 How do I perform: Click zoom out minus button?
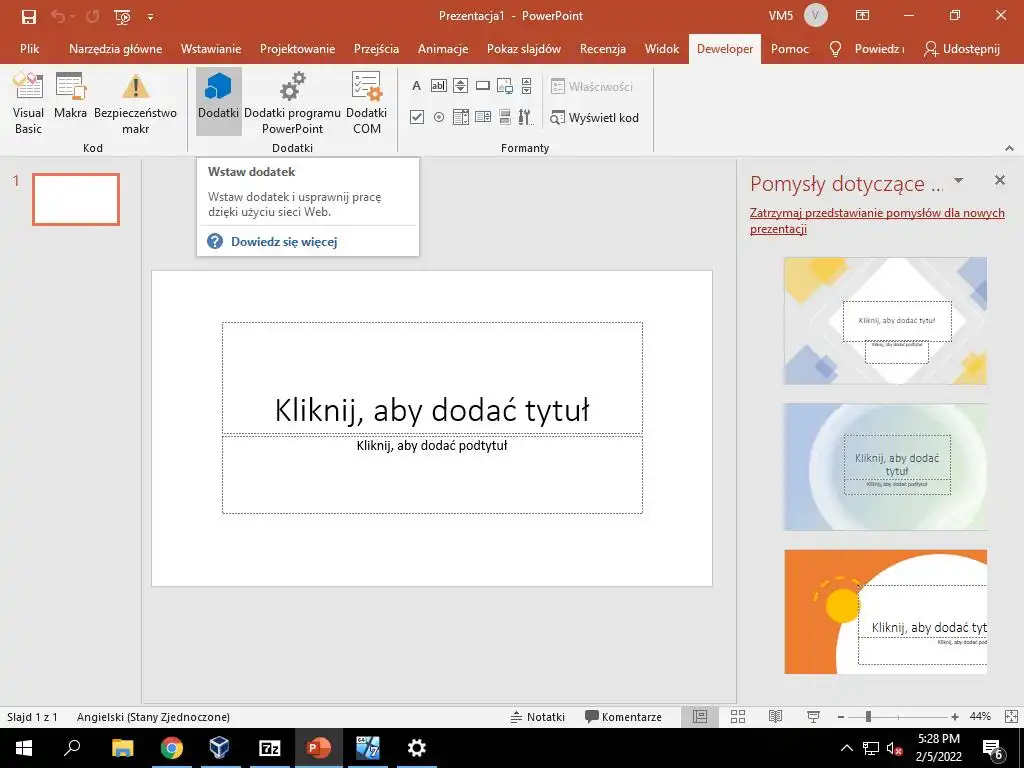841,717
